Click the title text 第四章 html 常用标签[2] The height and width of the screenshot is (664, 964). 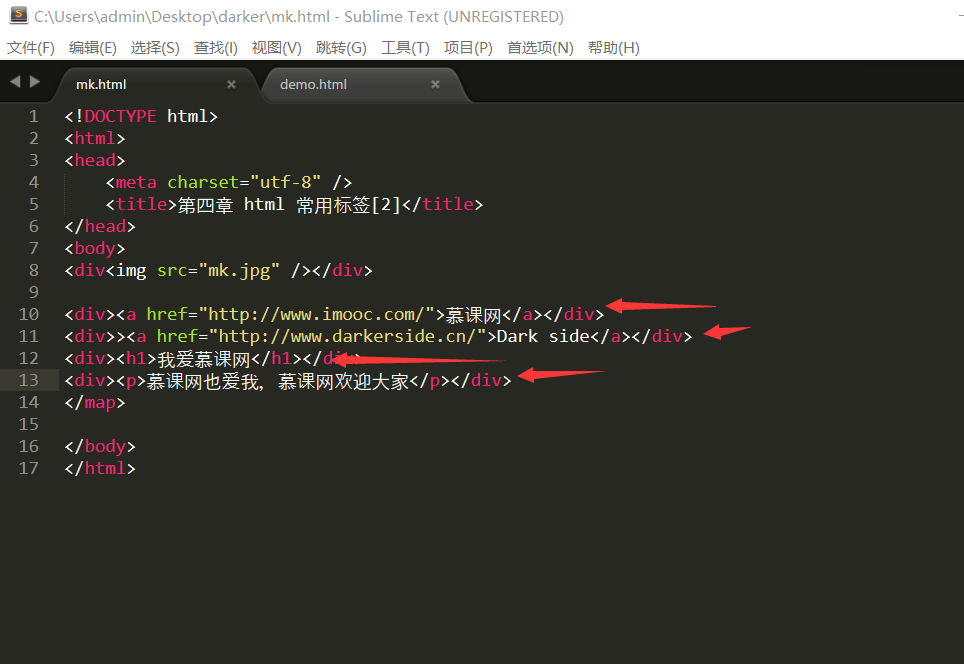pos(290,204)
